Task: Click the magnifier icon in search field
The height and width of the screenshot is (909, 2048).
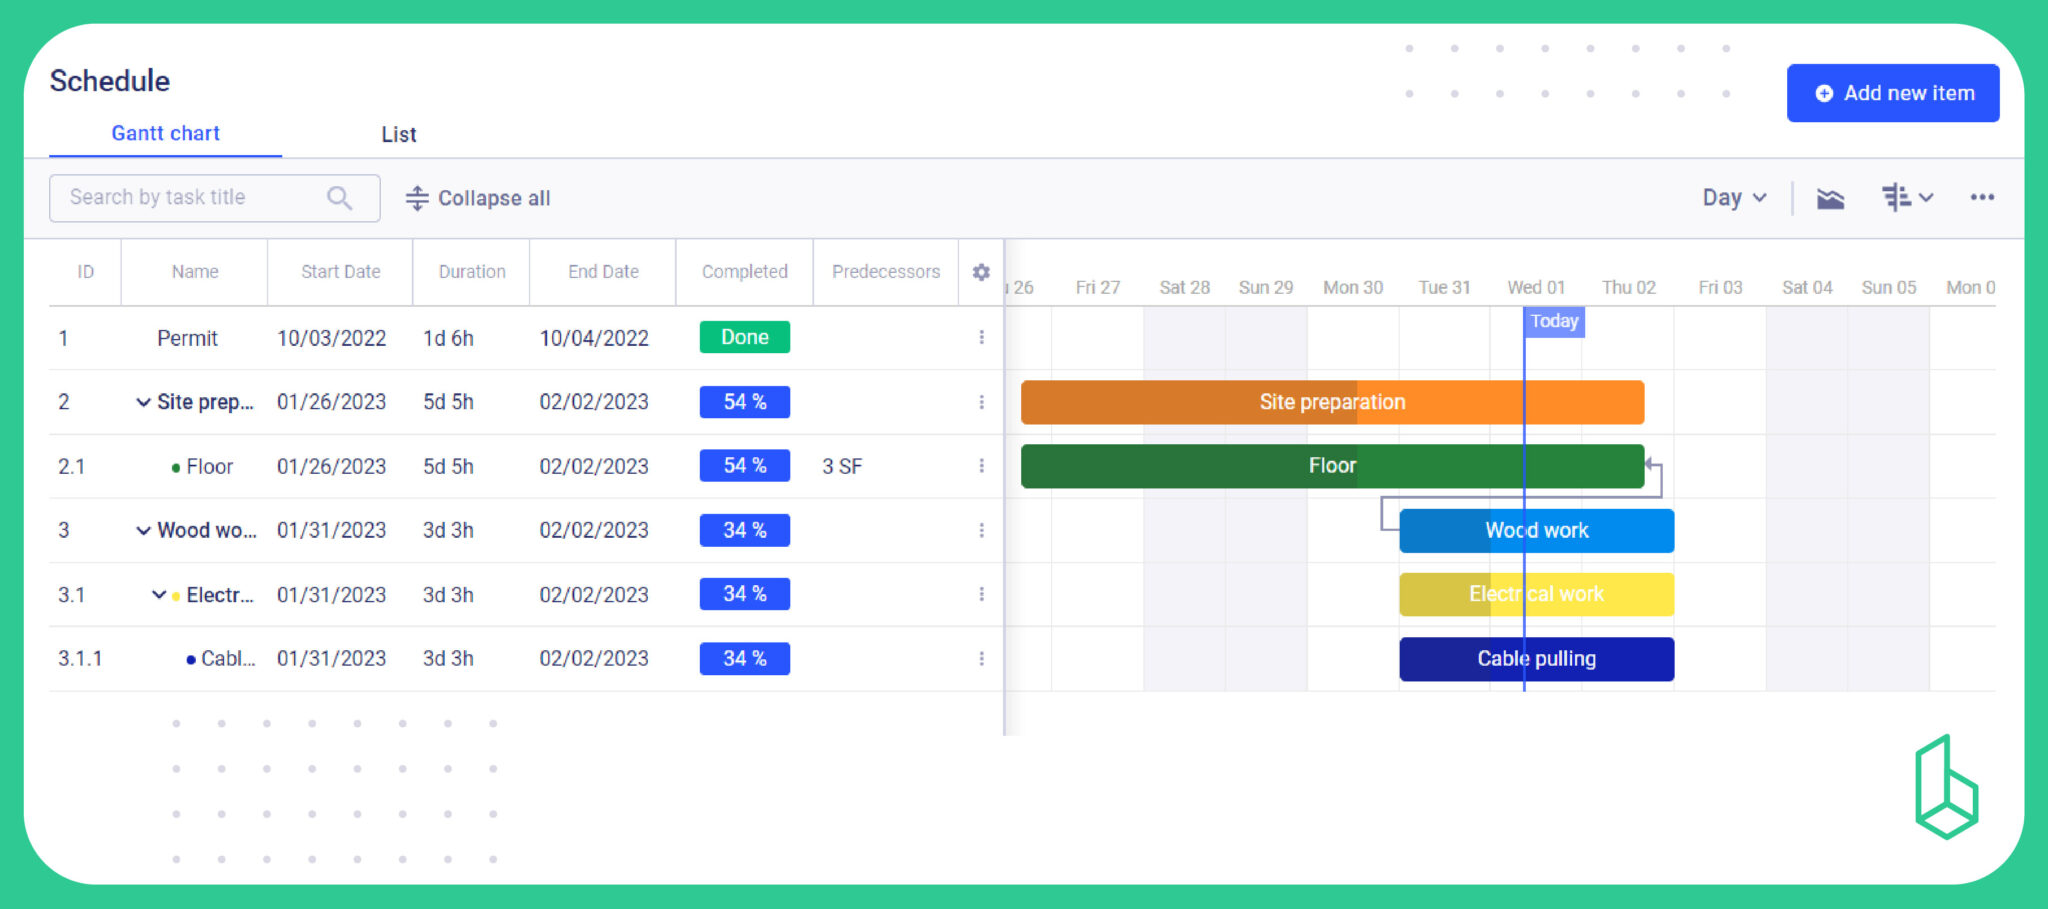Action: 339,197
